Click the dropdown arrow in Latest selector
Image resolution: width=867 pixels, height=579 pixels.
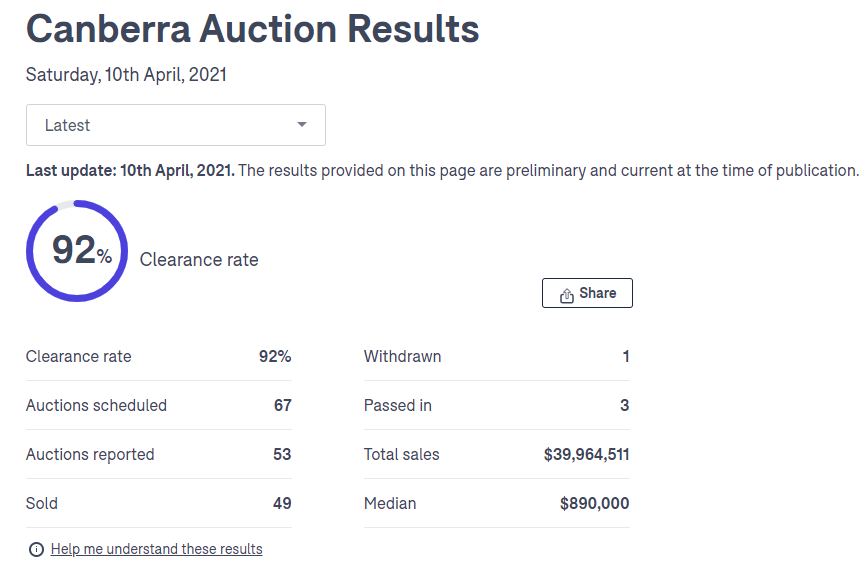(x=302, y=124)
